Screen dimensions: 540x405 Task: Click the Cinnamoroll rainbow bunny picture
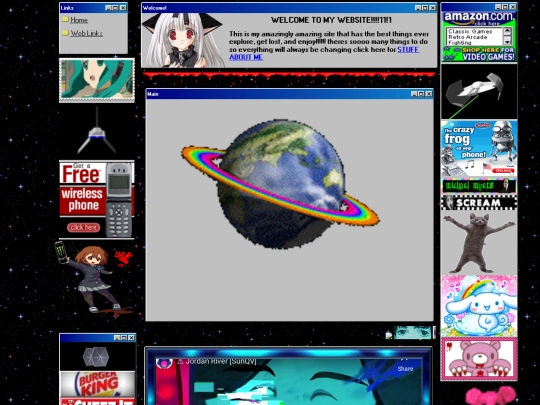[479, 306]
